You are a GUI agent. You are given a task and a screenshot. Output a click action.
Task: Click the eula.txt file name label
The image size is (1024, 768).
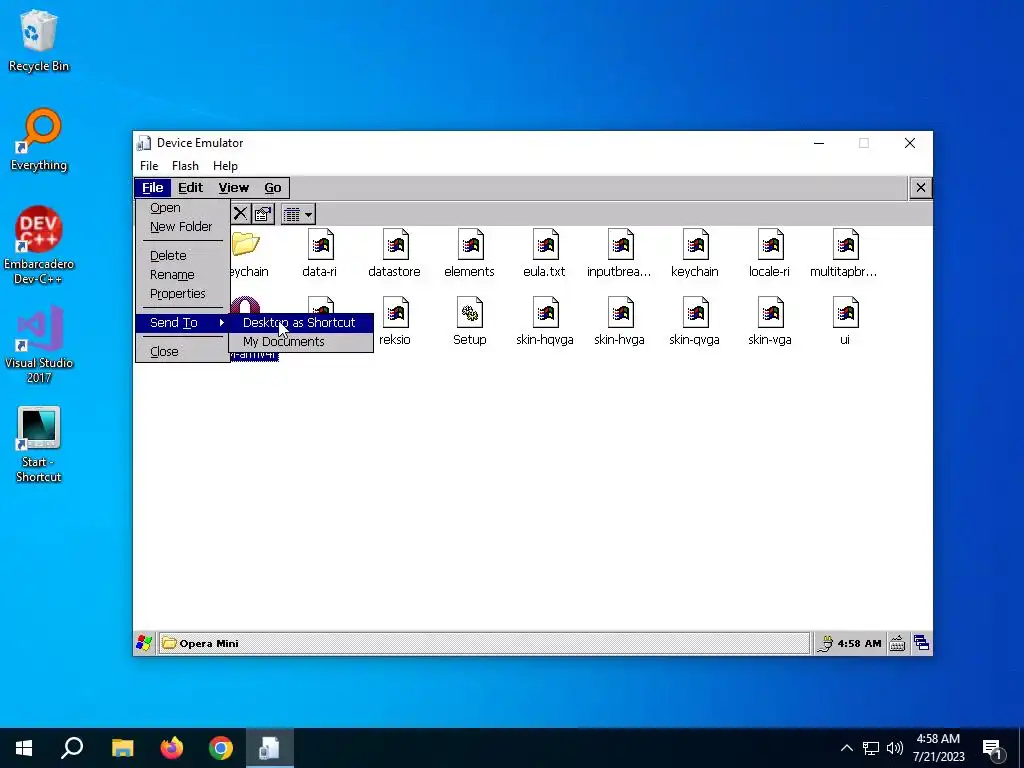(545, 272)
